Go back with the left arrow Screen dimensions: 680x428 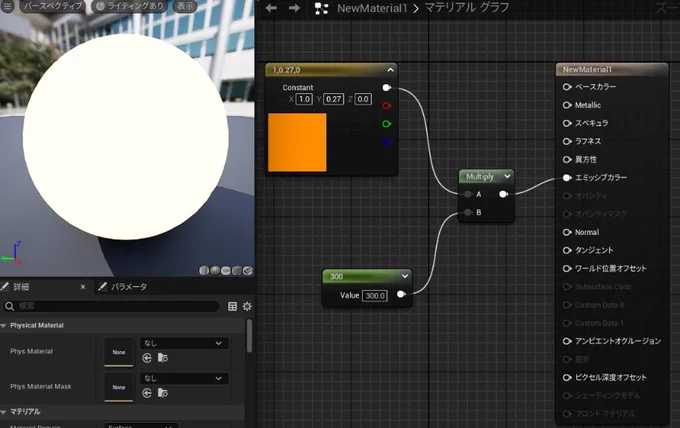point(271,8)
